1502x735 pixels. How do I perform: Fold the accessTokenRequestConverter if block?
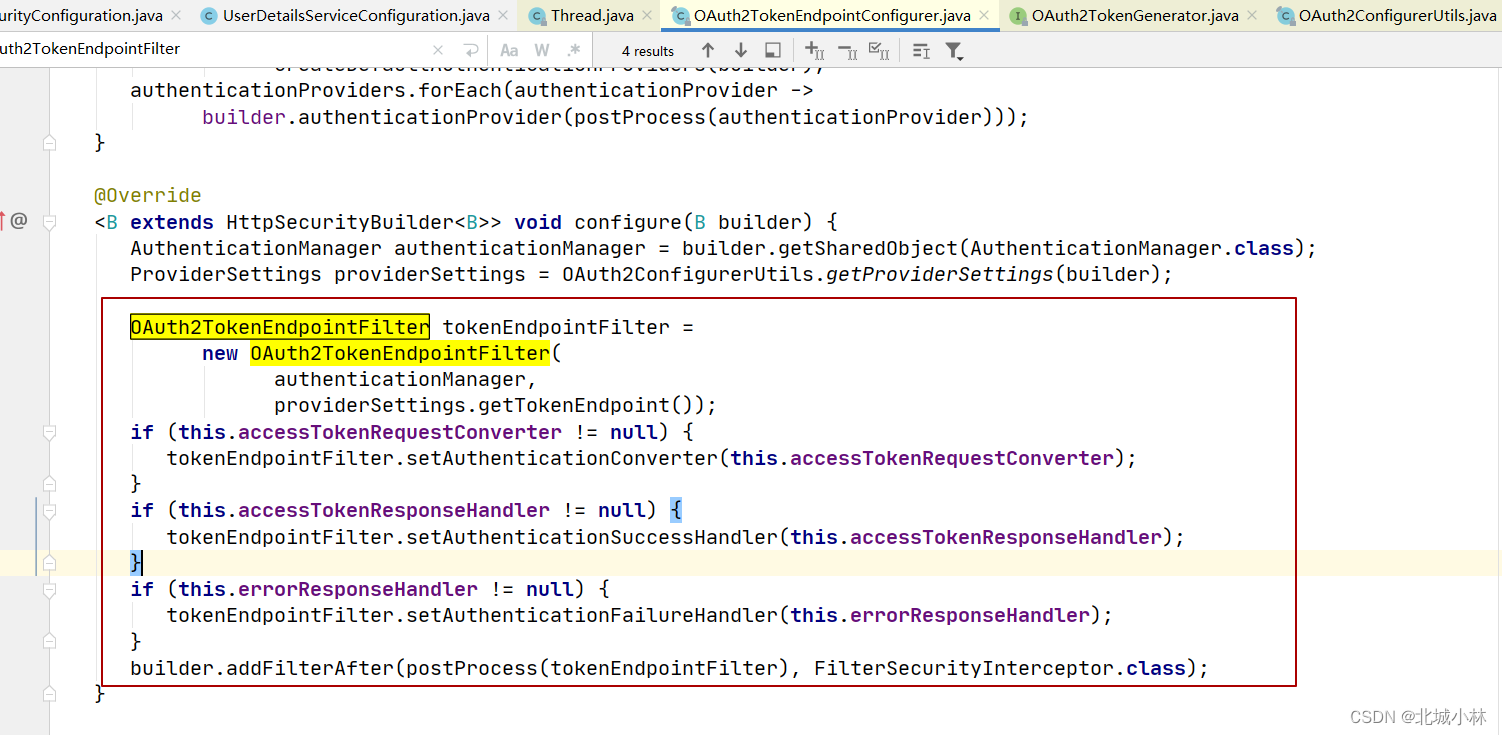(x=49, y=432)
